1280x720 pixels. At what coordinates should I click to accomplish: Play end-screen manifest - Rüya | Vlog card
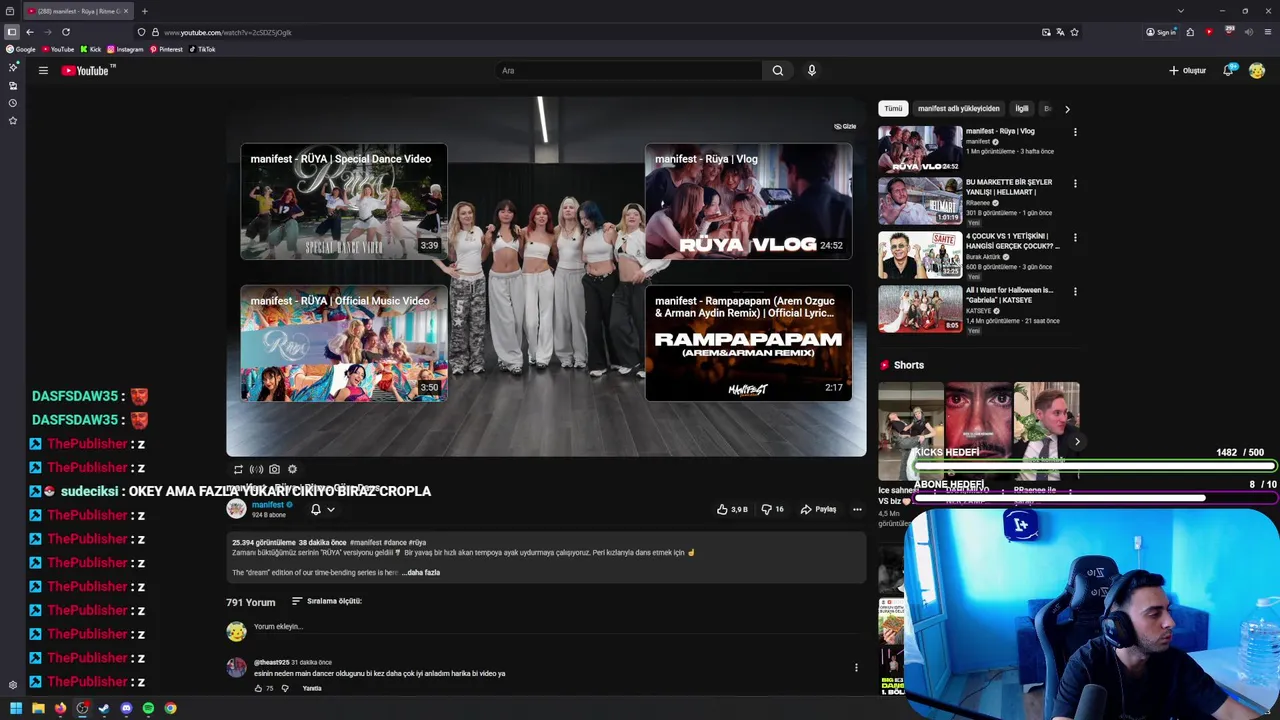pos(748,201)
